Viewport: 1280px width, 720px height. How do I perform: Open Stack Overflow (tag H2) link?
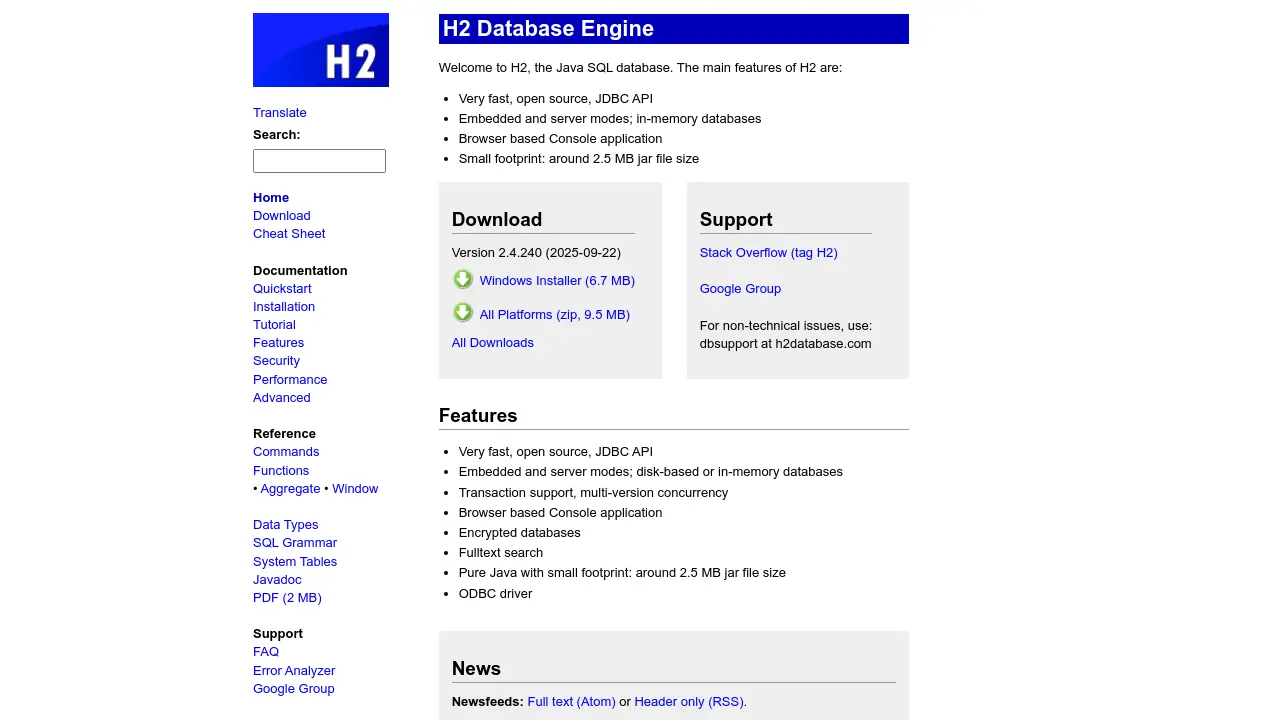[769, 253]
